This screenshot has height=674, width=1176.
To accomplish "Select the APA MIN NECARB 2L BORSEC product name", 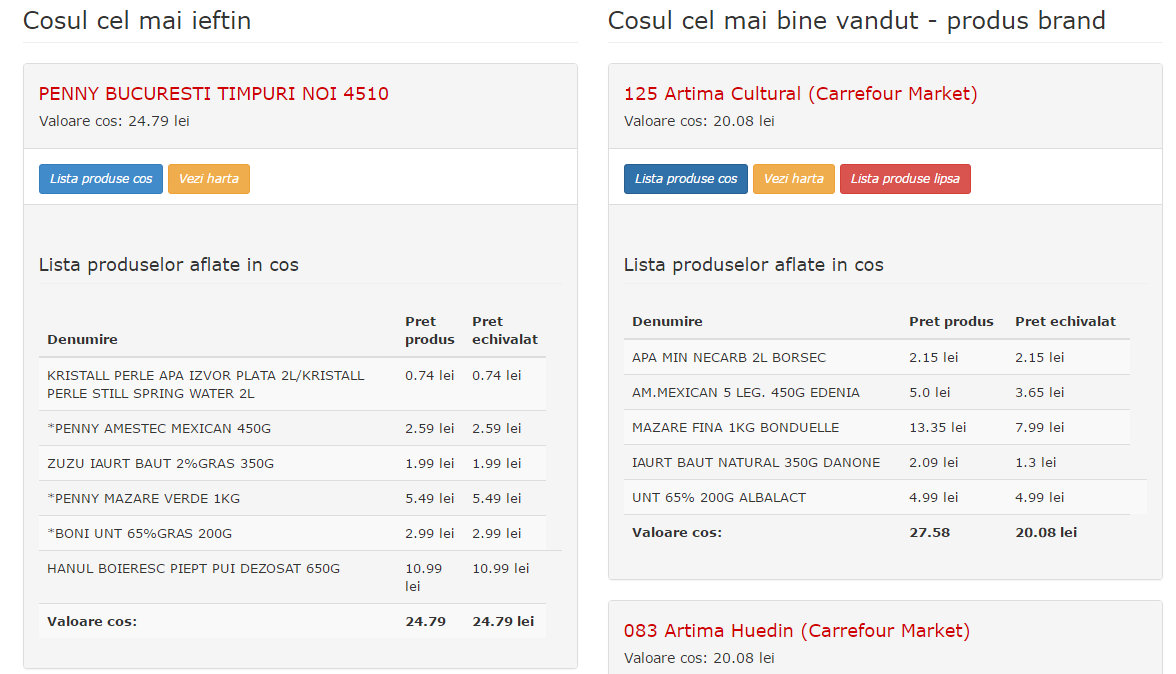I will [729, 358].
